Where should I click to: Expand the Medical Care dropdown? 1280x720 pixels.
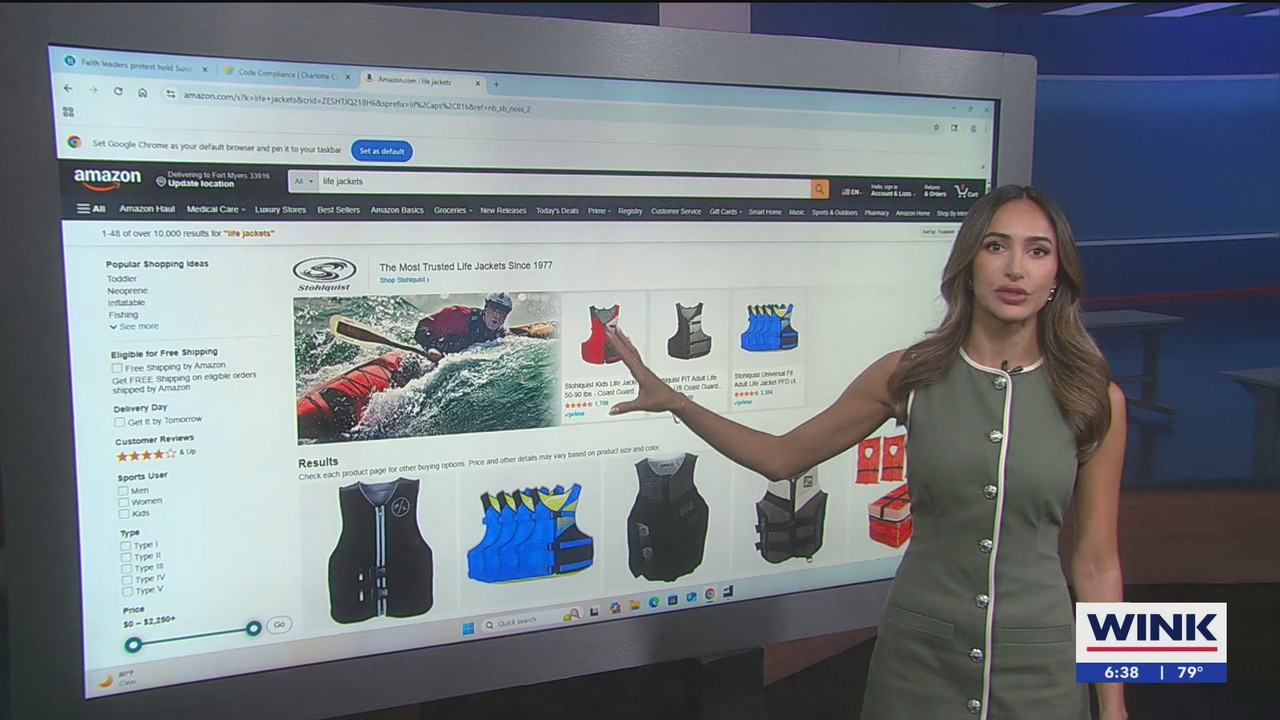point(216,209)
